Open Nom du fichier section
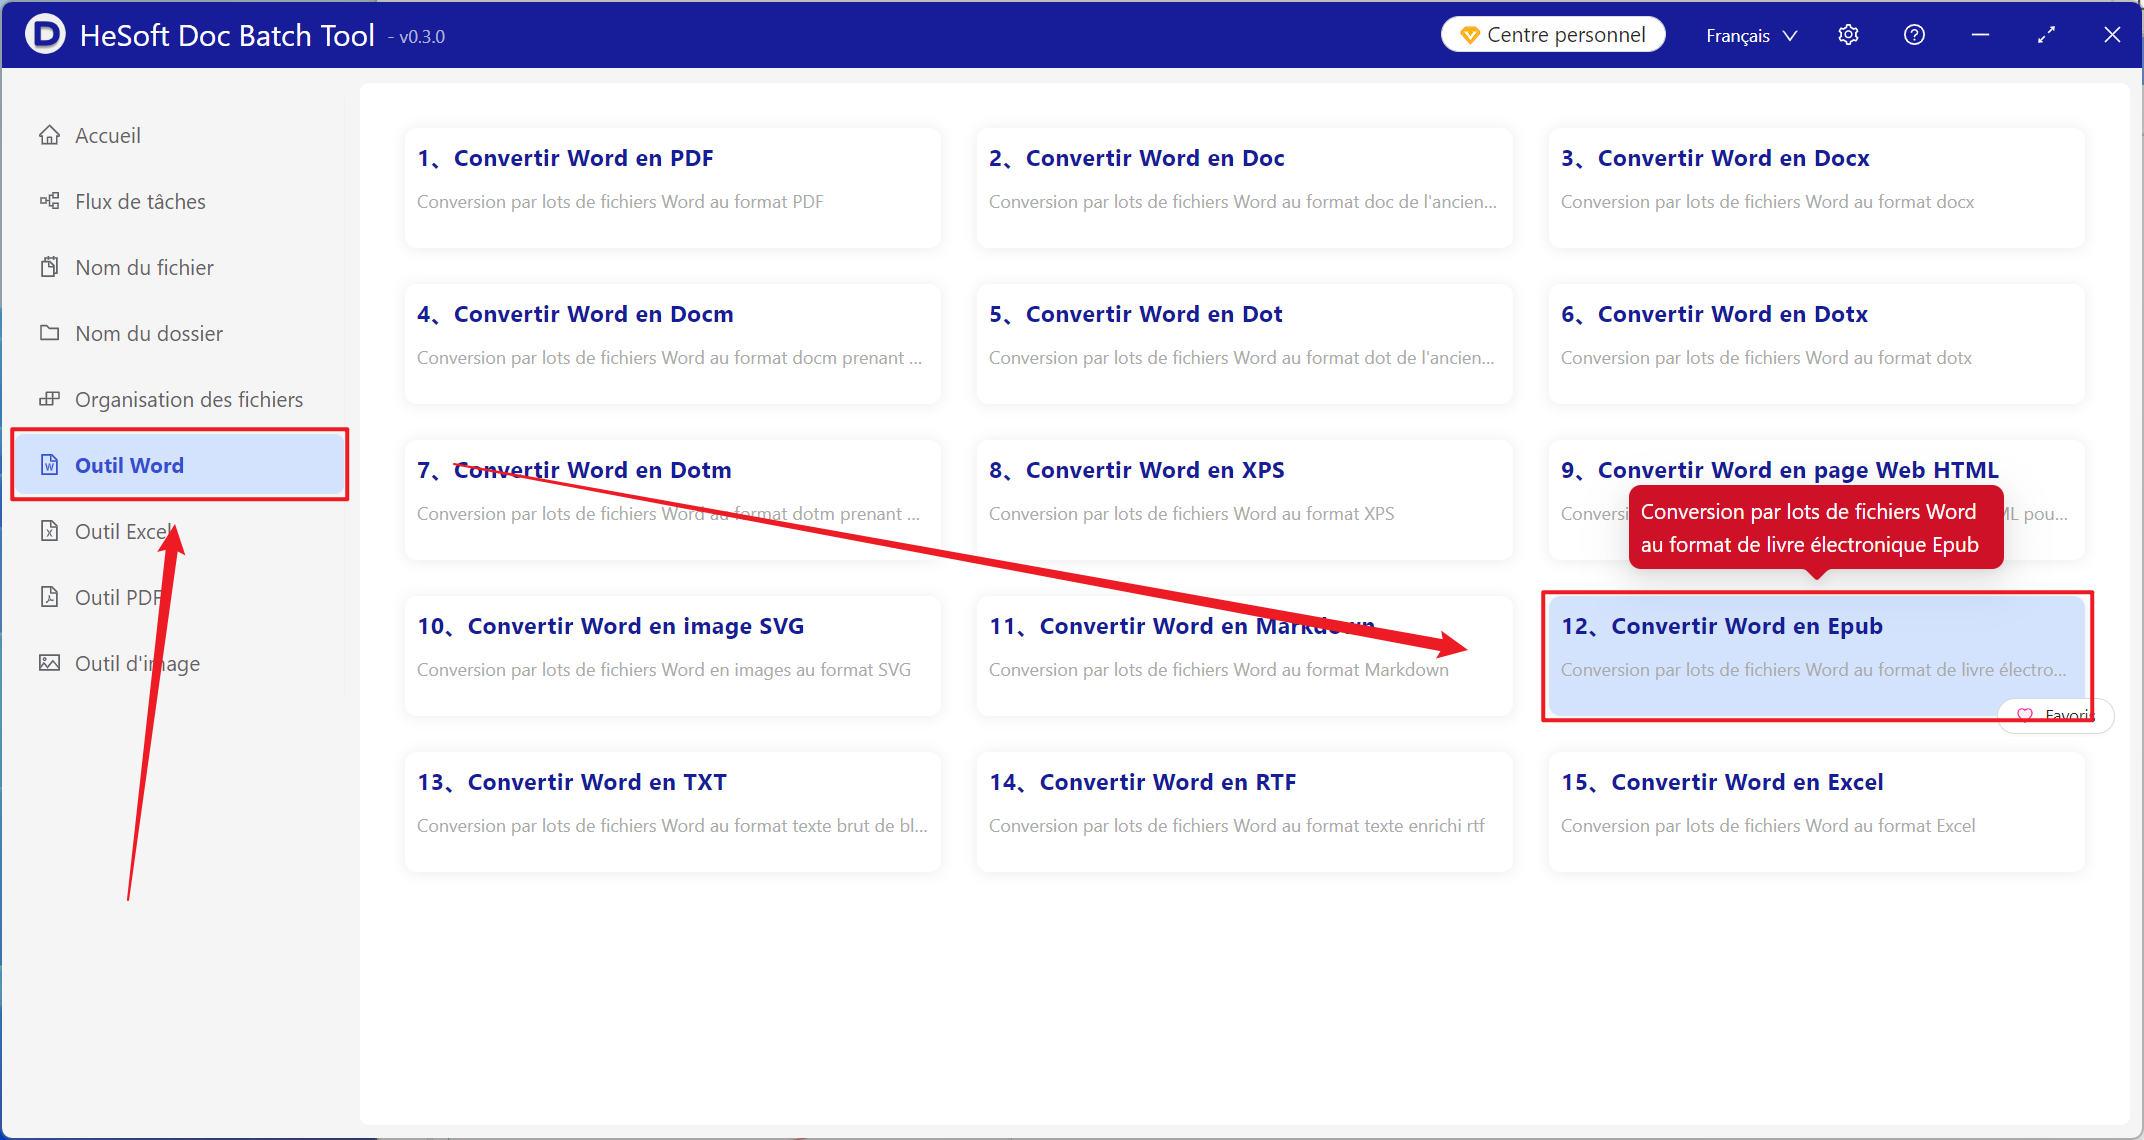Screen dimensions: 2144x1140 click(x=180, y=267)
